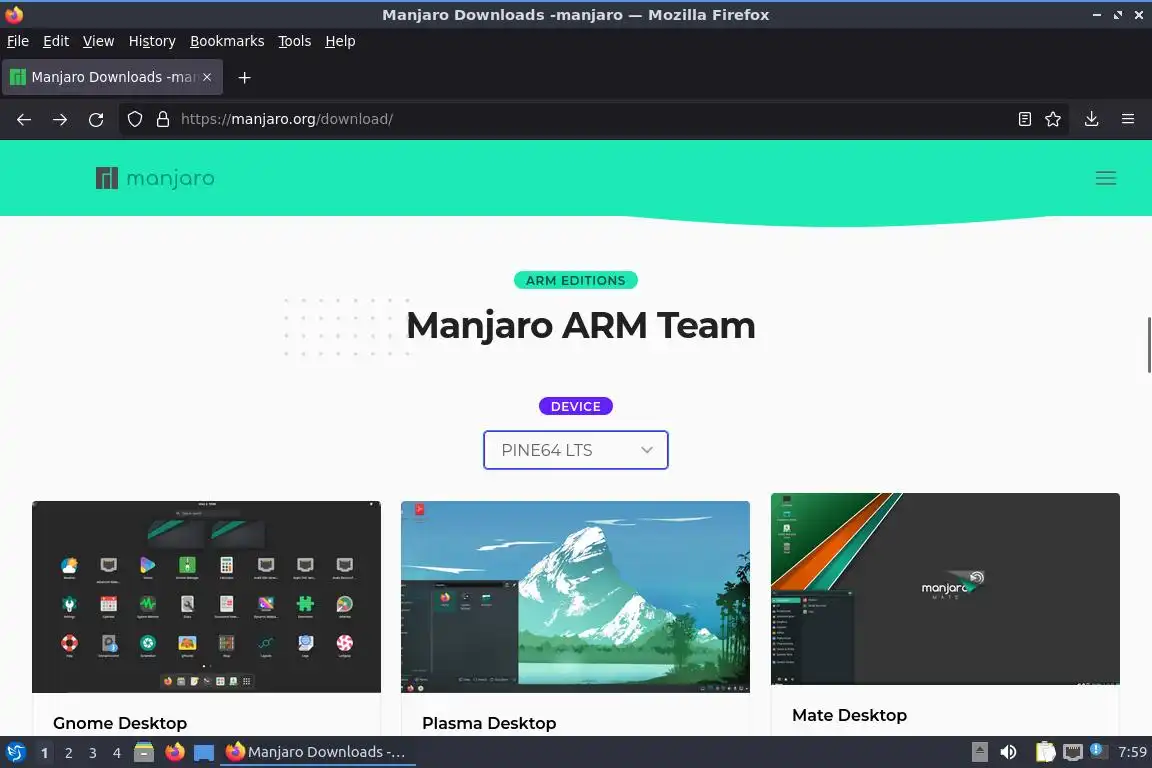Image resolution: width=1152 pixels, height=768 pixels.
Task: Switch to virtual desktop 4
Action: point(116,753)
